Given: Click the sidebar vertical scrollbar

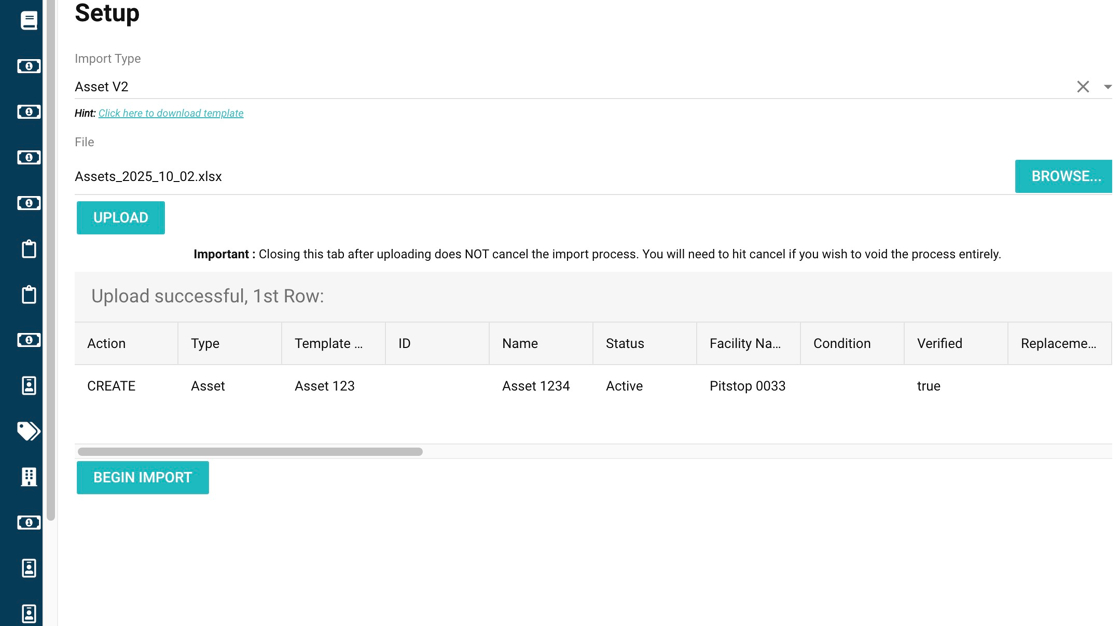Looking at the screenshot, I should (50, 260).
